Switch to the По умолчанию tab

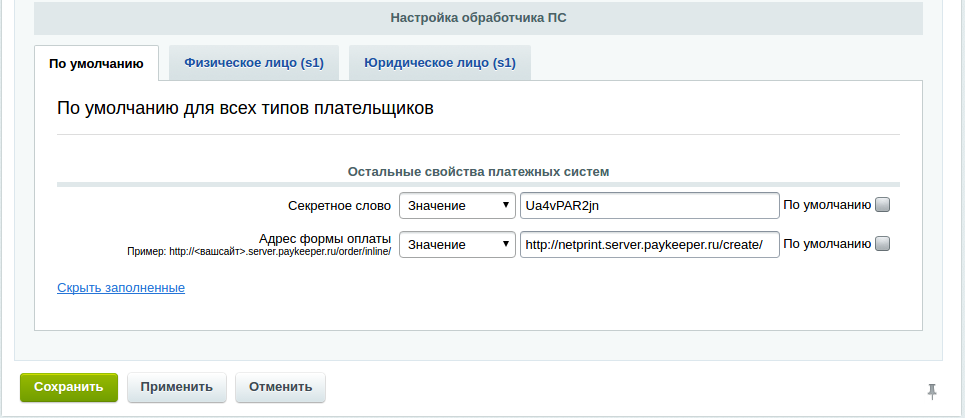[x=96, y=63]
